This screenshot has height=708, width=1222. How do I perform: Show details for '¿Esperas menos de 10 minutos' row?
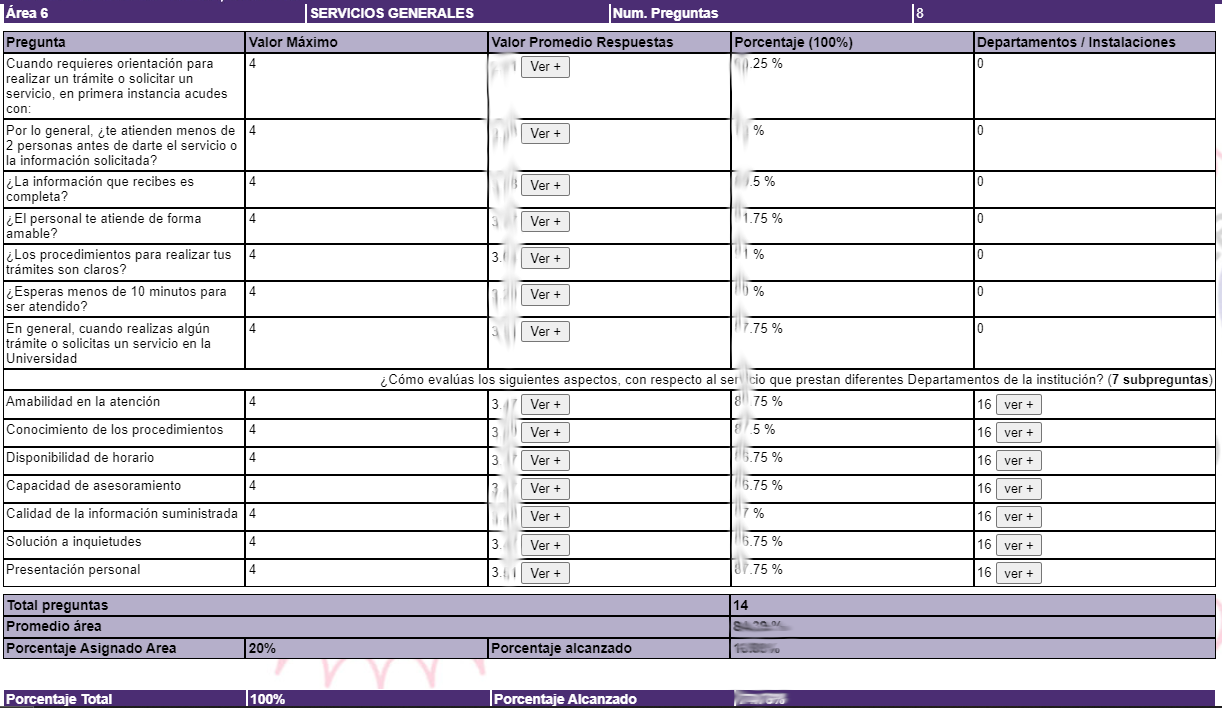(x=545, y=295)
